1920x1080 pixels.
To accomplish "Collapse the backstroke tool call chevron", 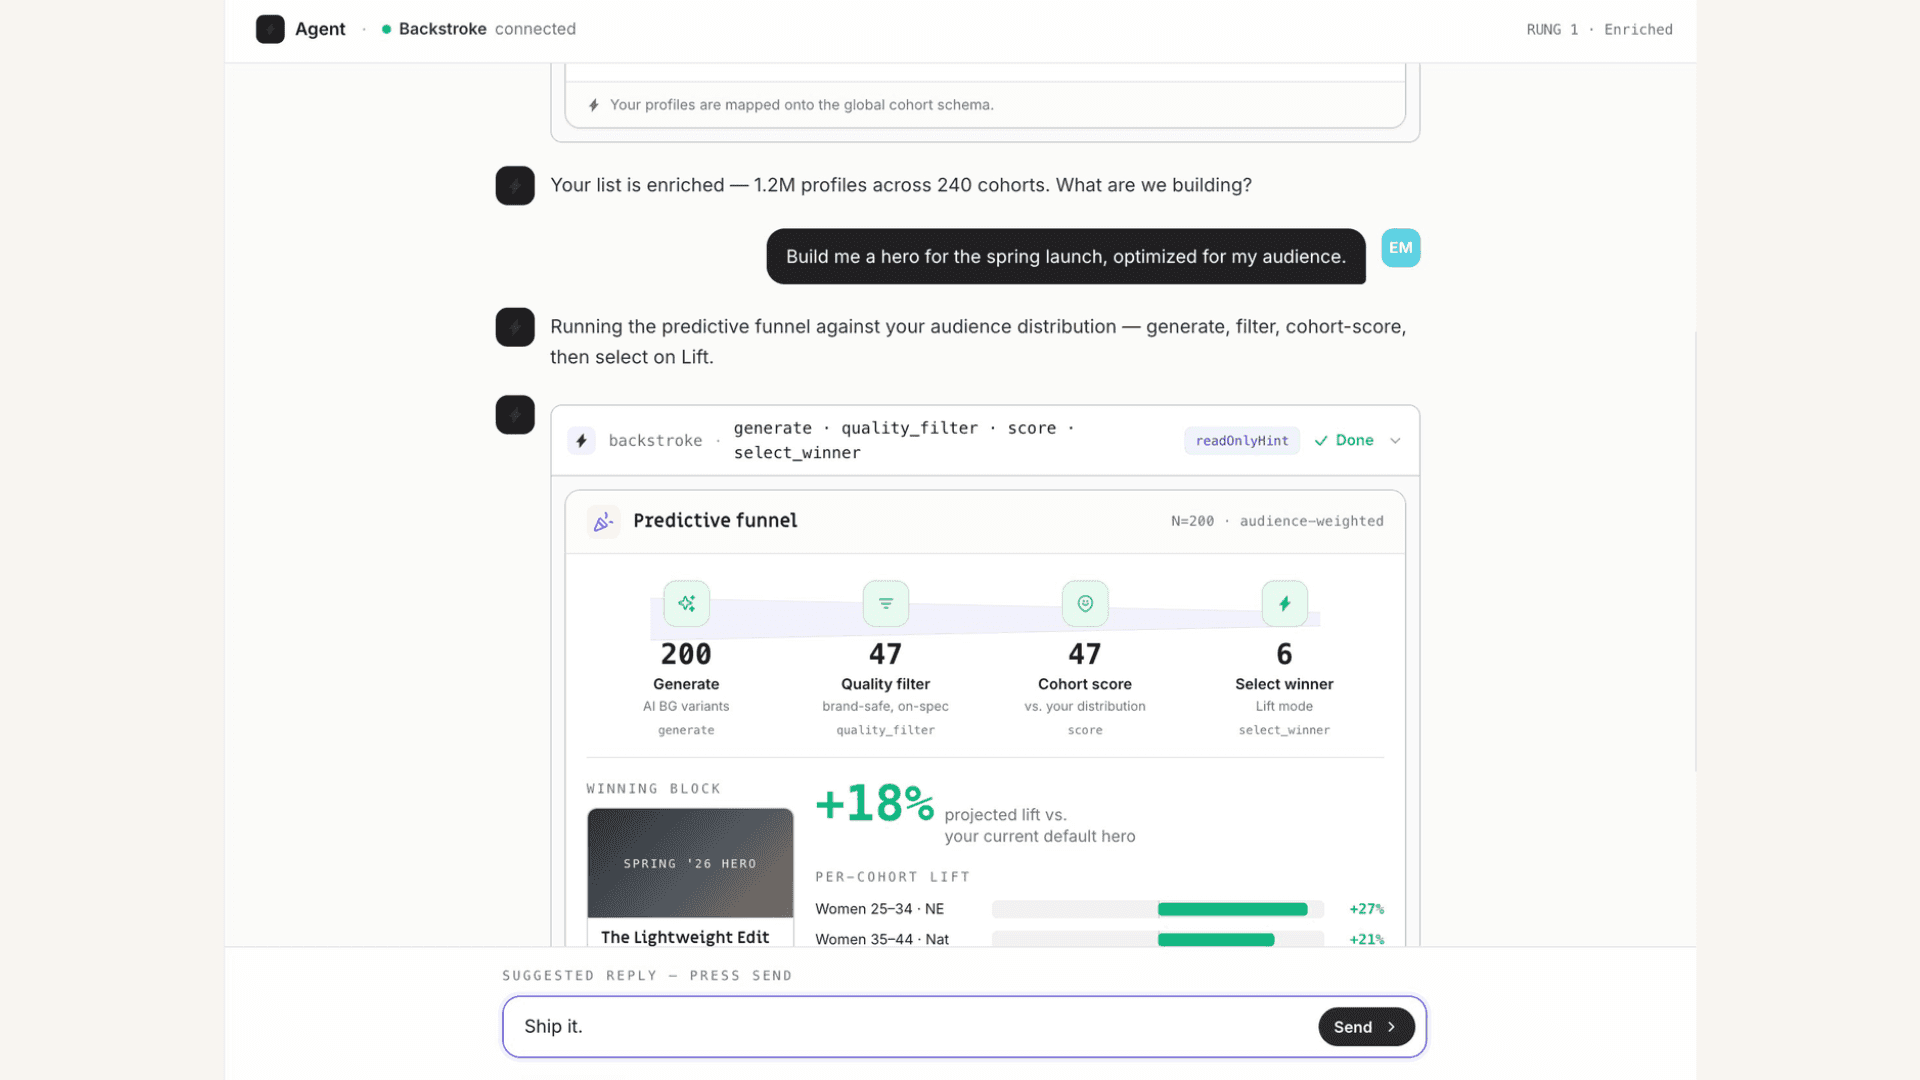I will coord(1395,441).
